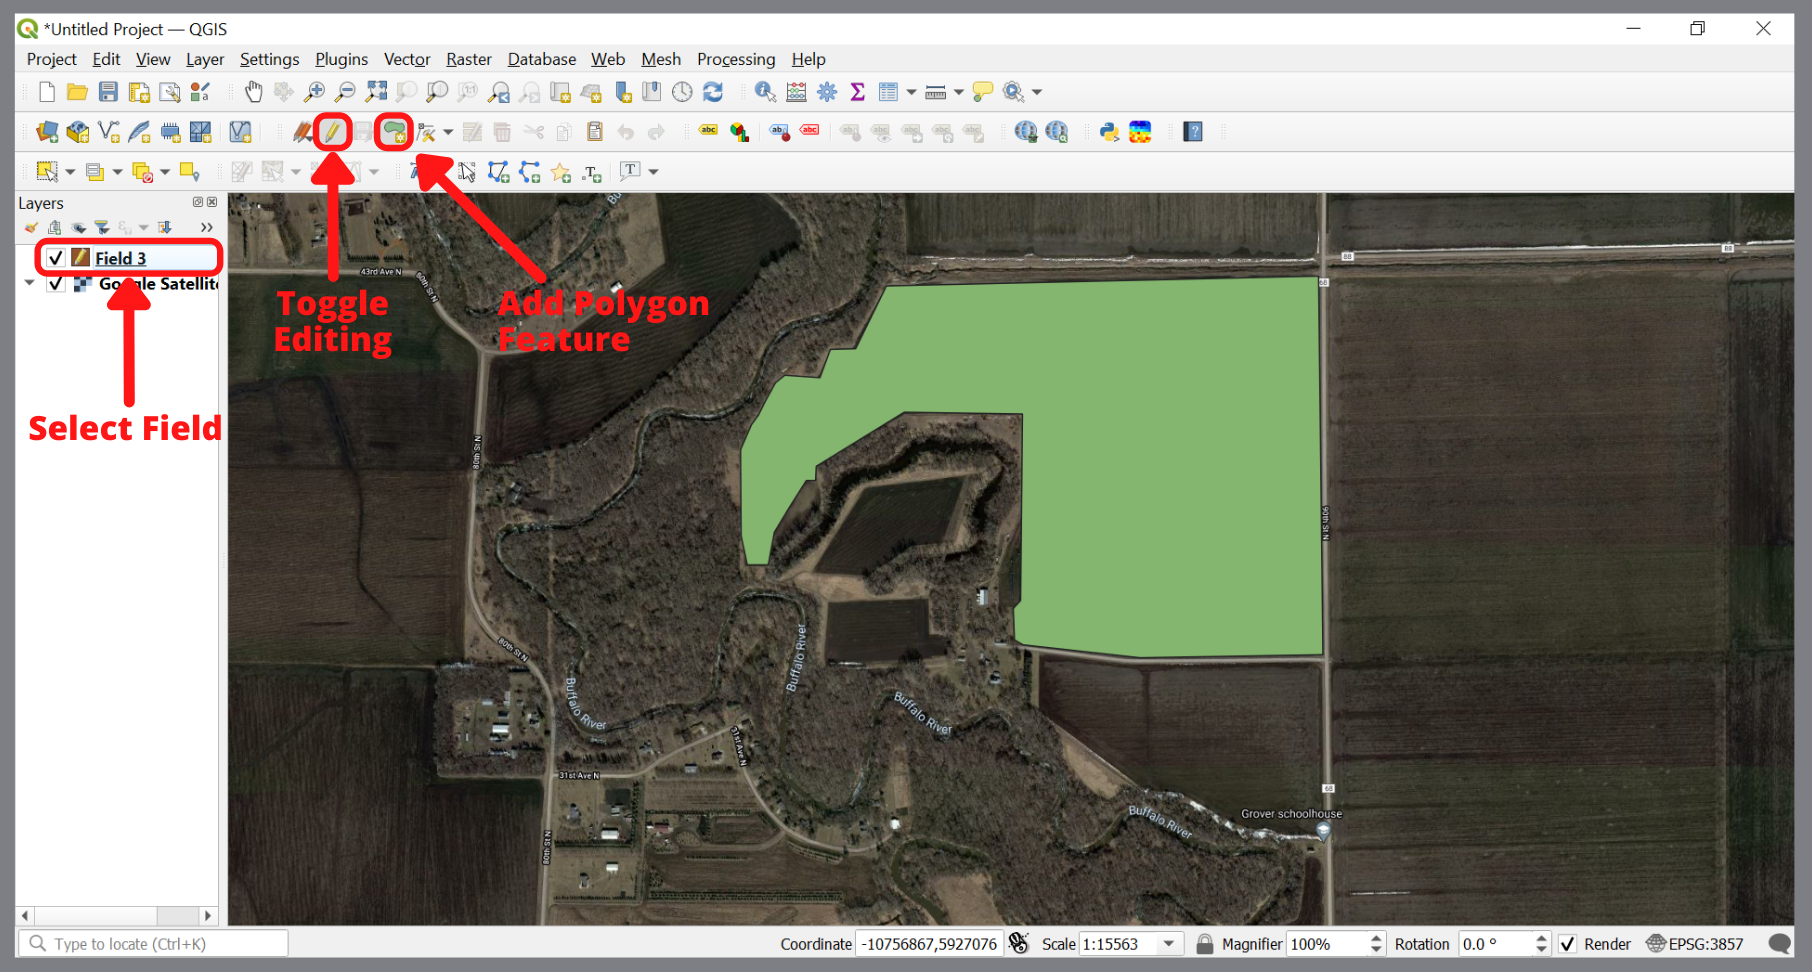Open the Select Features dropdown arrow
The image size is (1812, 972).
point(69,171)
